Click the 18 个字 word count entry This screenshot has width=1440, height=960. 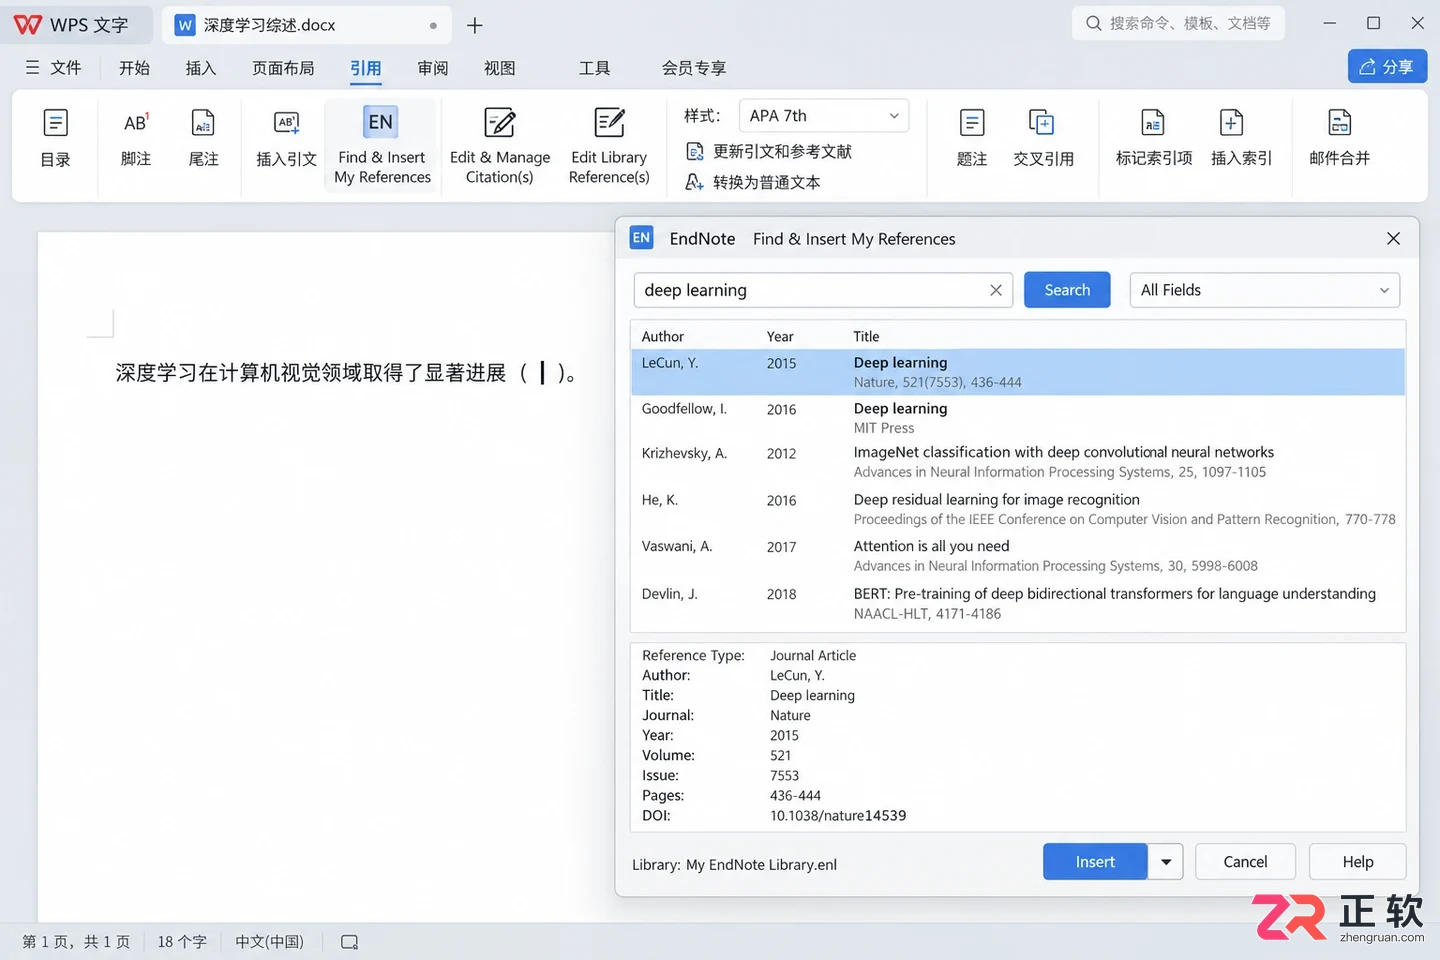point(182,942)
